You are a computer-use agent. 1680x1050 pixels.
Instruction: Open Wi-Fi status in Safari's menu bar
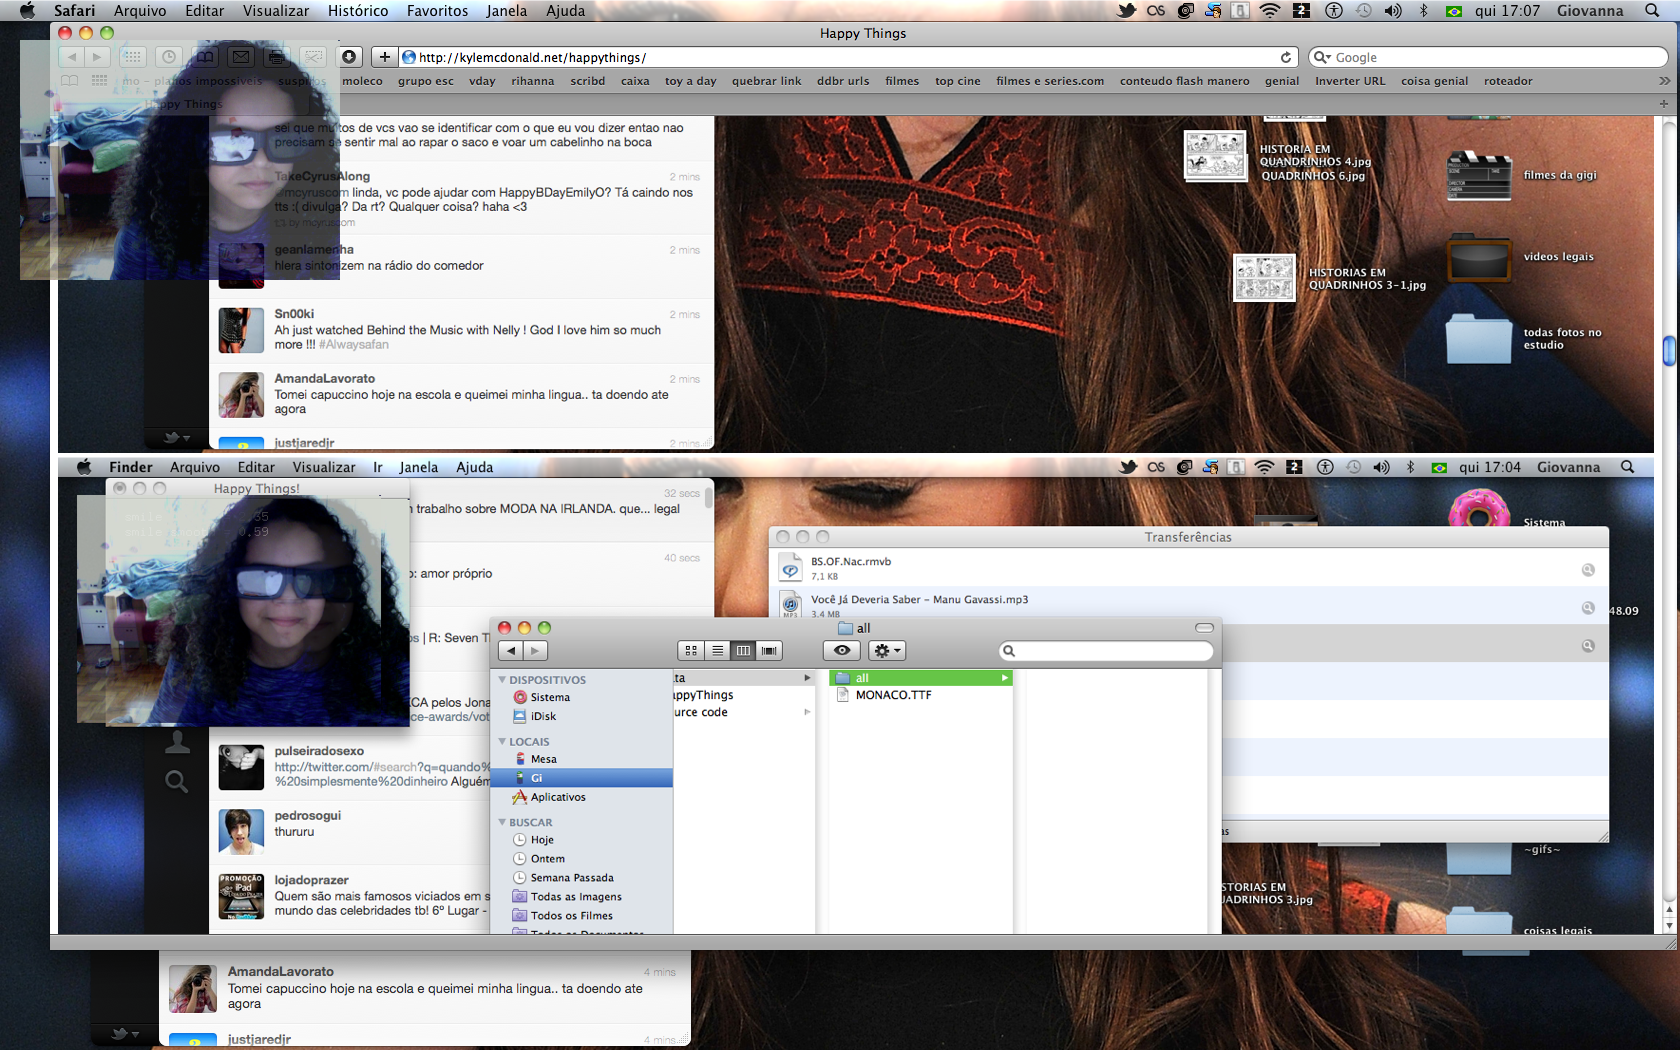pyautogui.click(x=1270, y=11)
